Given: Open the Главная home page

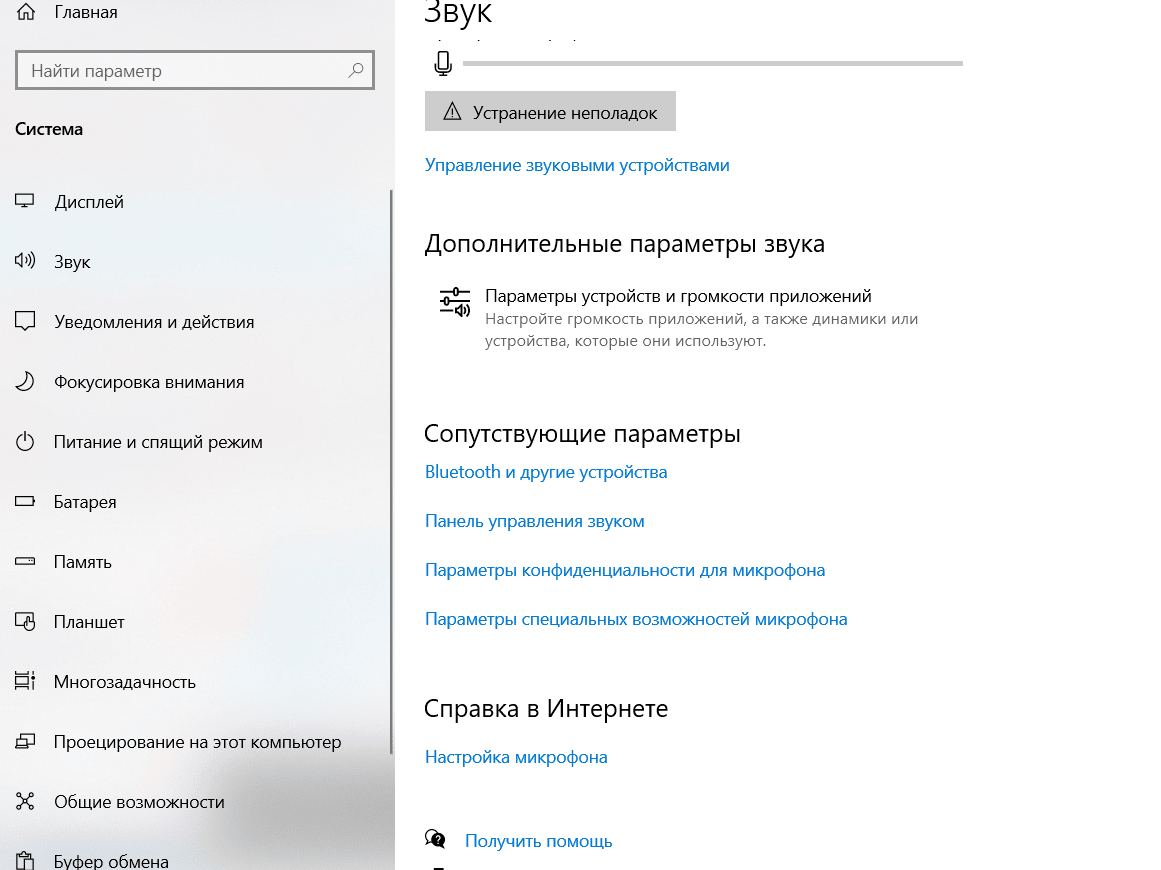Looking at the screenshot, I should click(86, 12).
